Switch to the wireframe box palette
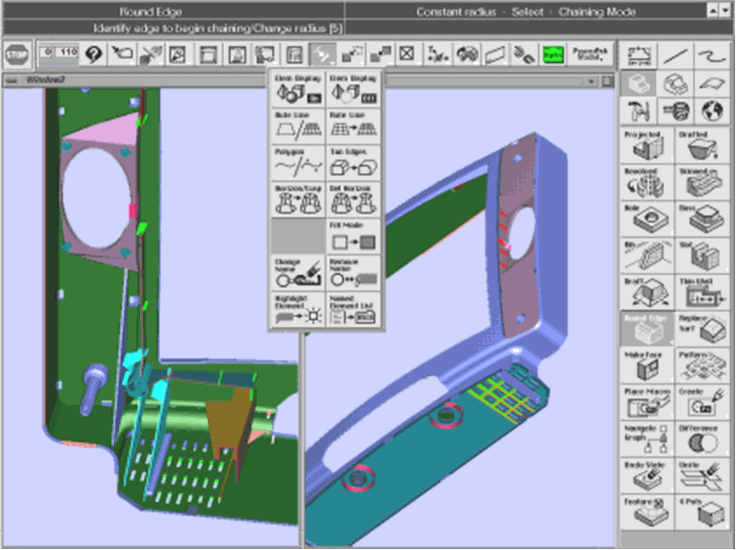The image size is (736, 550). [x=675, y=84]
